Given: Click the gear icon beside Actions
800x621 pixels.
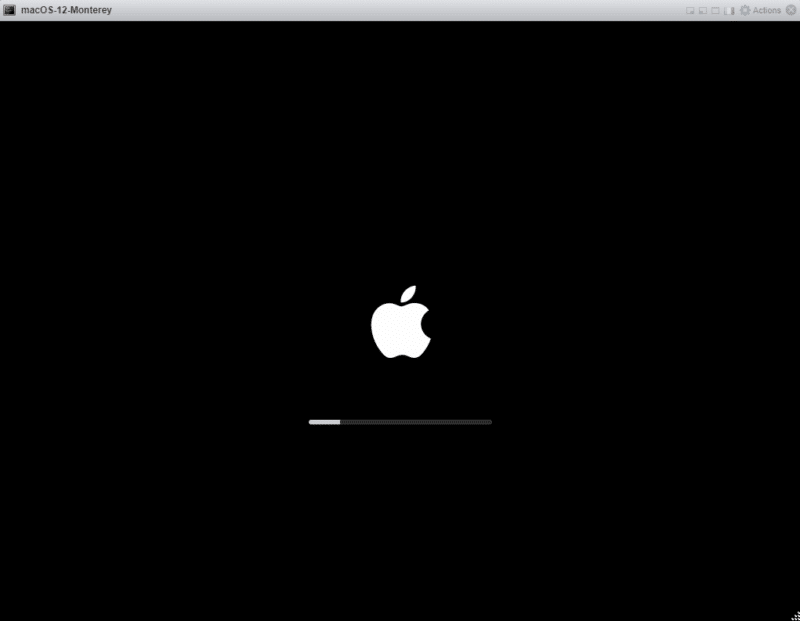Looking at the screenshot, I should 745,9.
